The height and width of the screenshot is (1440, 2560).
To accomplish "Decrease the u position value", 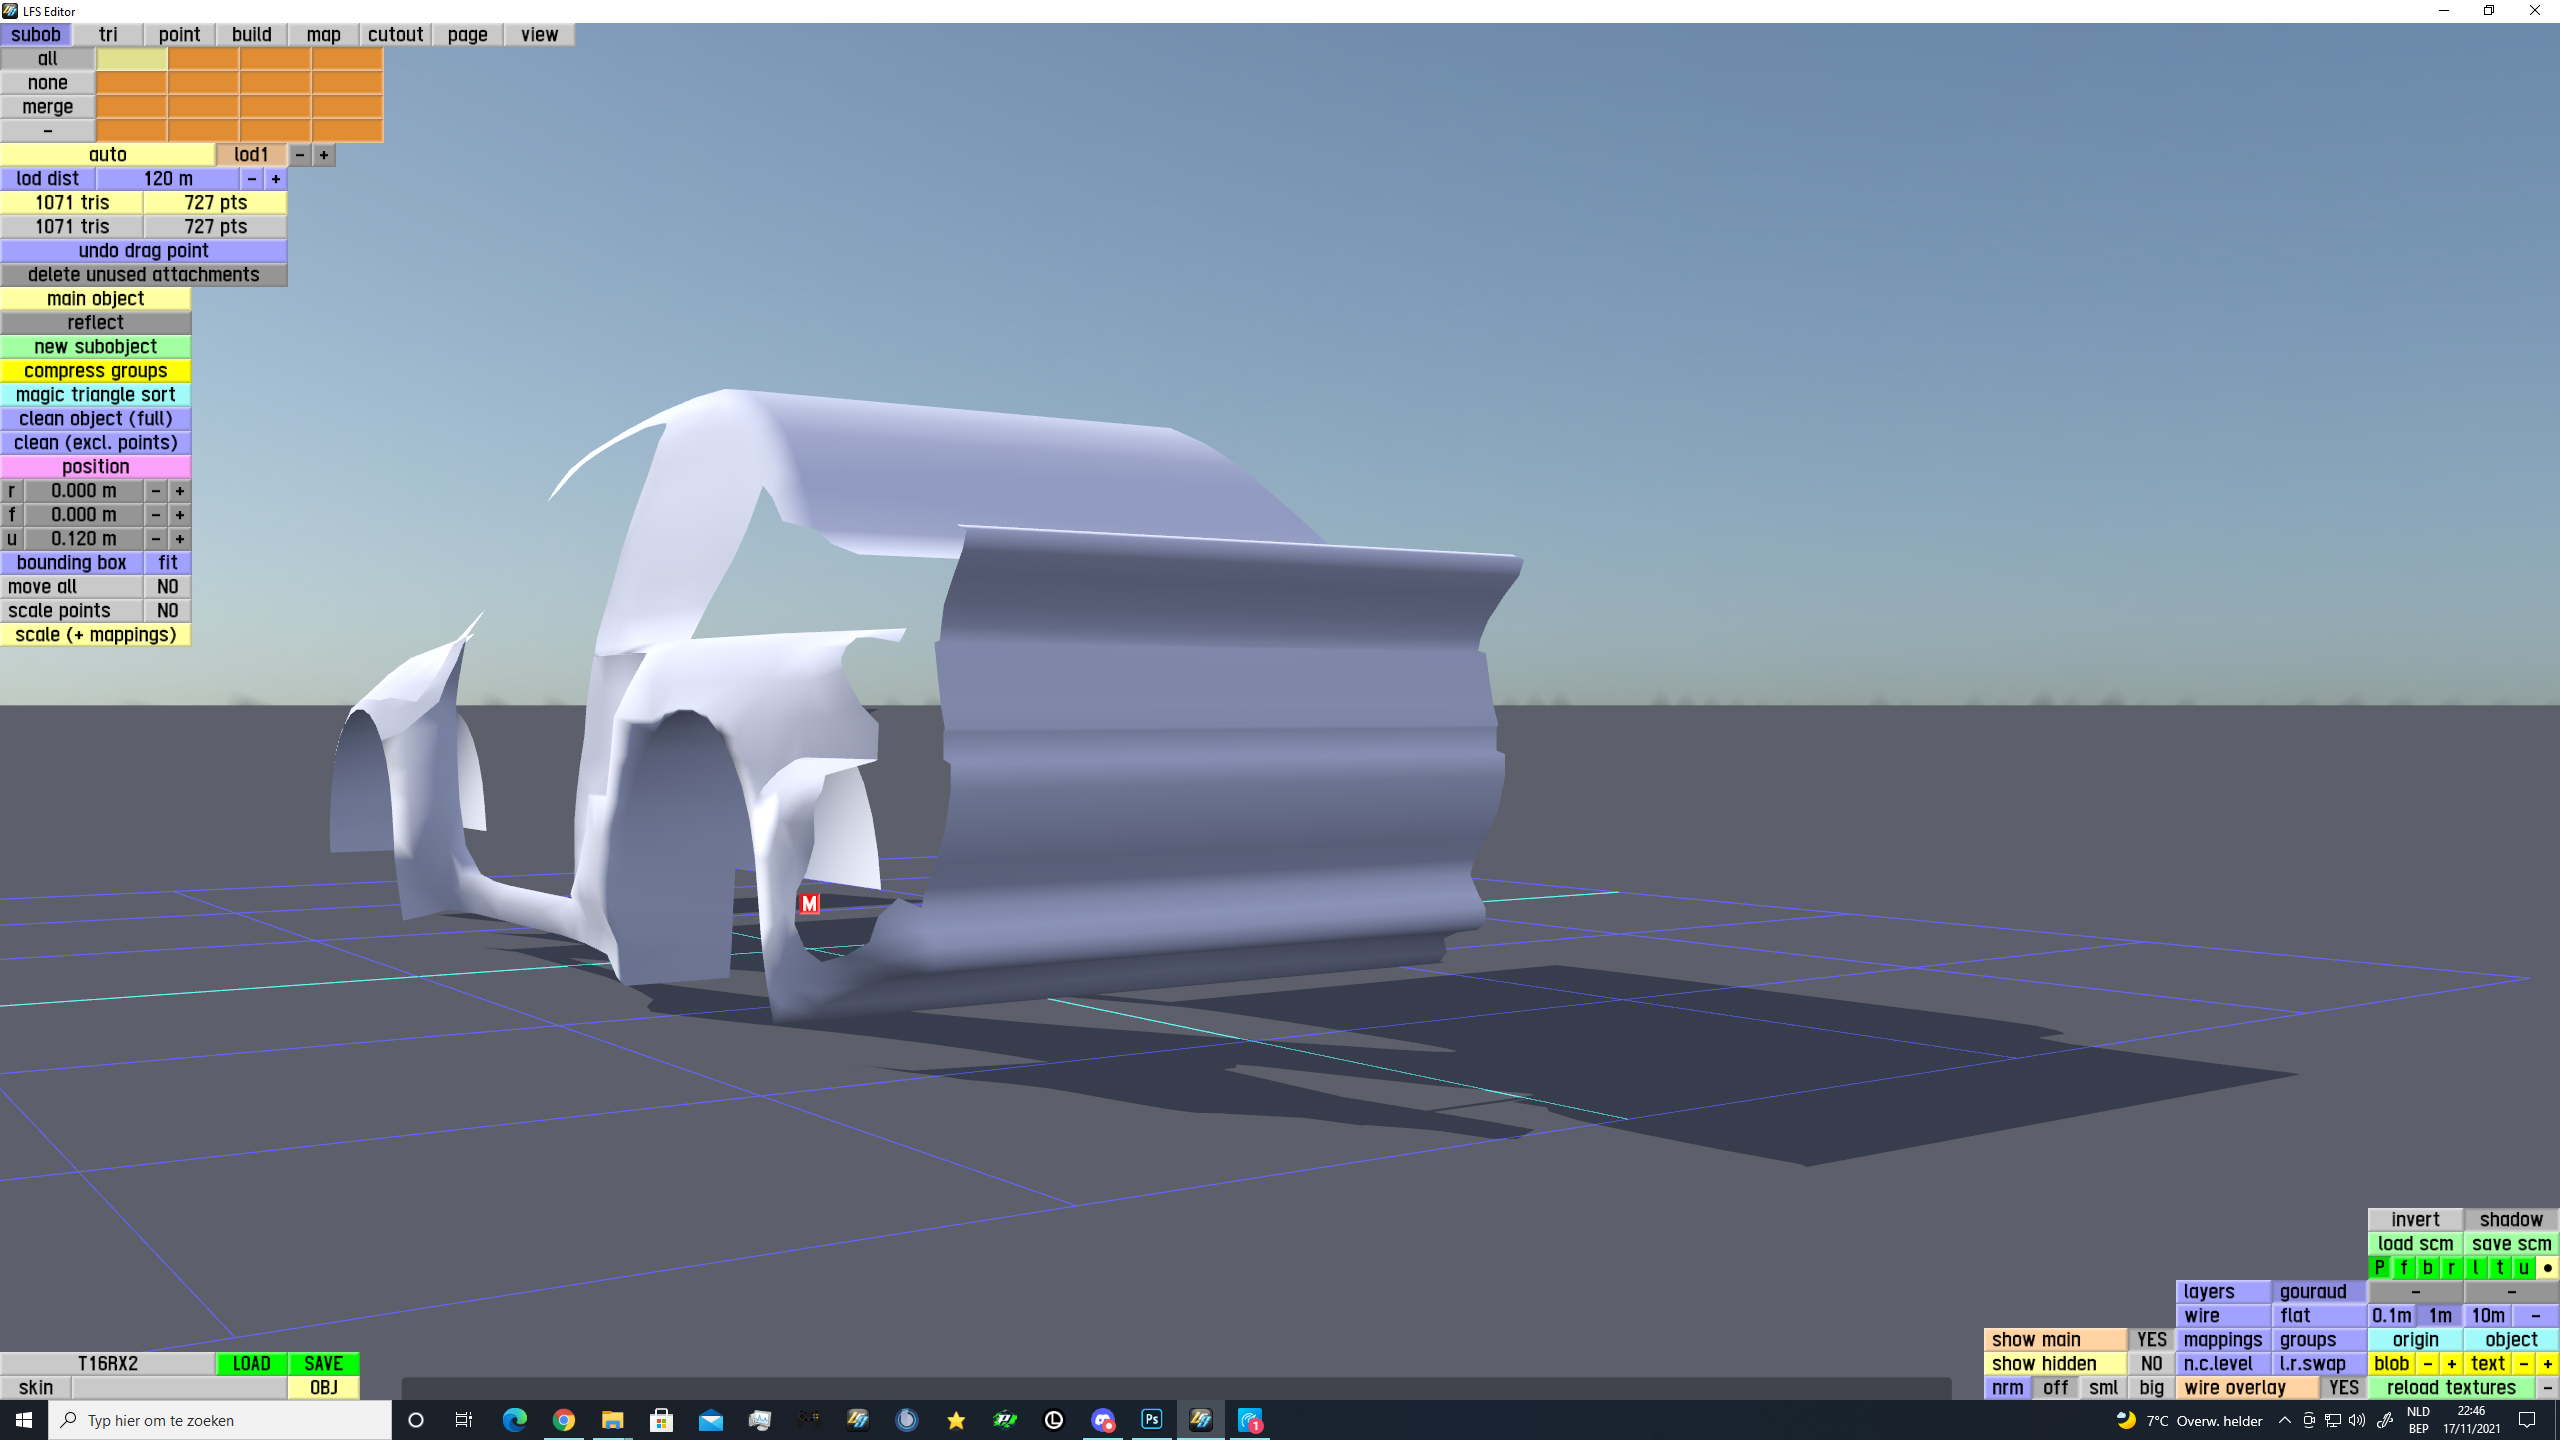I will 156,539.
